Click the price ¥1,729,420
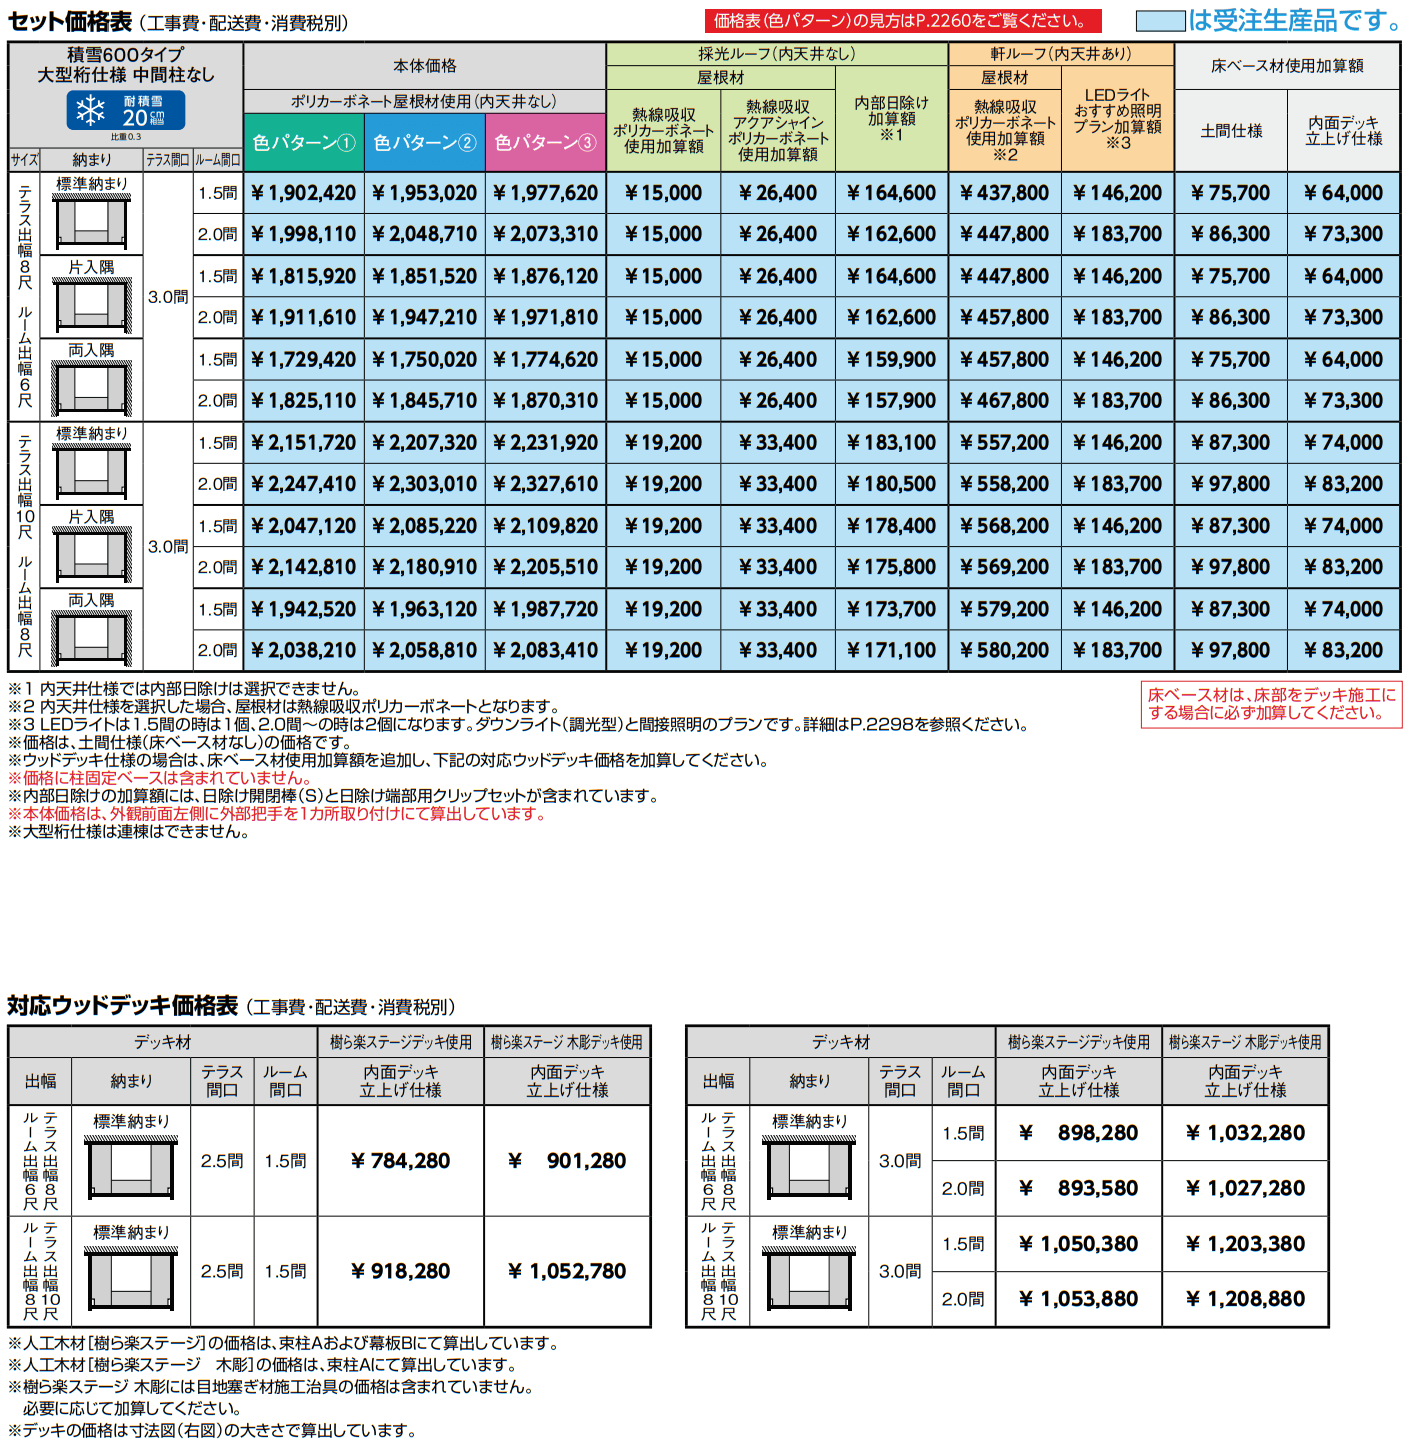Screen dimensions: 1412x1450 [x=304, y=359]
